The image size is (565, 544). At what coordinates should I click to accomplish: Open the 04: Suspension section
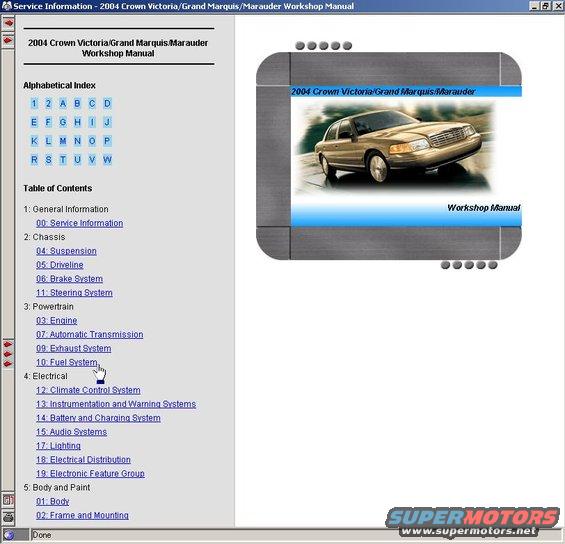click(x=66, y=251)
